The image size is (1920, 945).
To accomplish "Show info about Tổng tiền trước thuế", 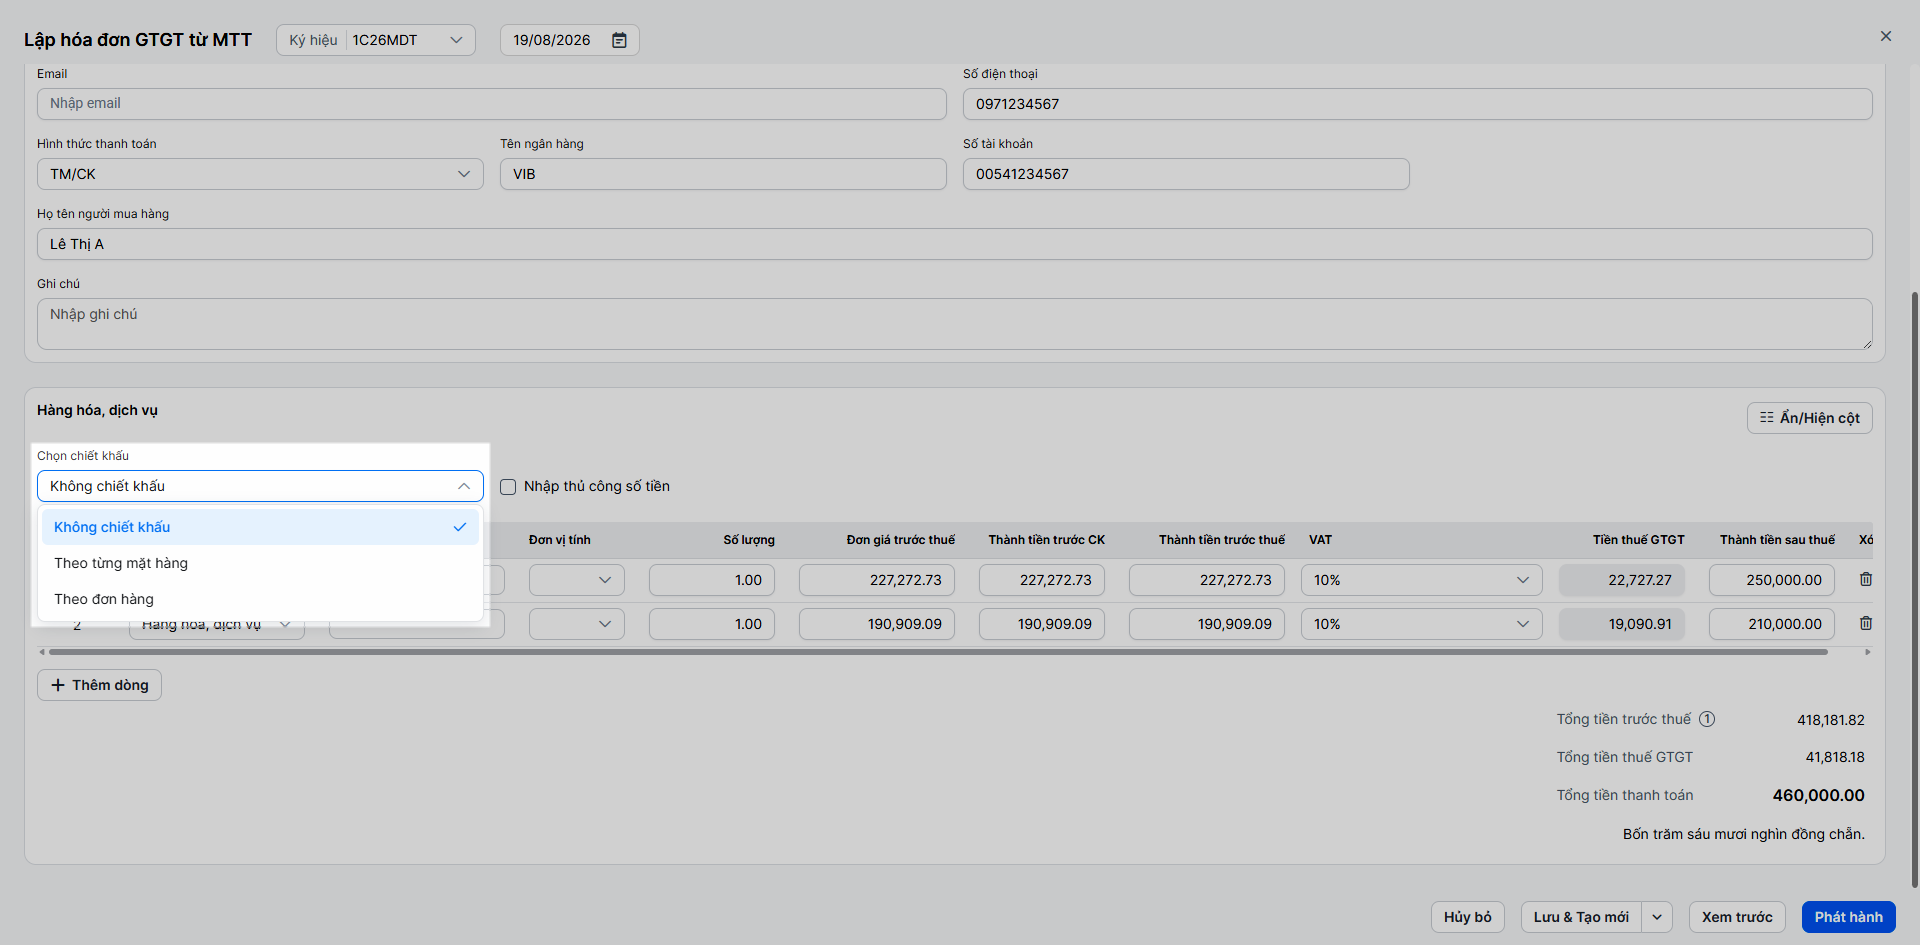I will point(1707,719).
